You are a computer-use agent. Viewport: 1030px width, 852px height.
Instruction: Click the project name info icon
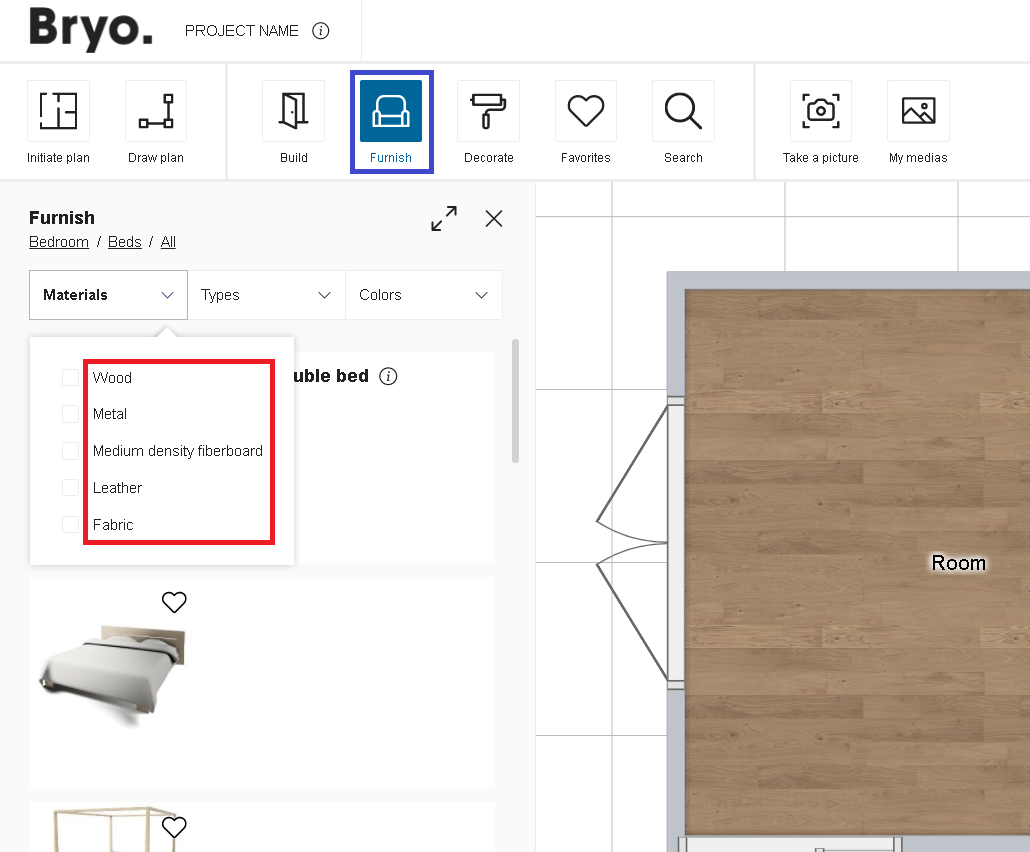click(321, 31)
